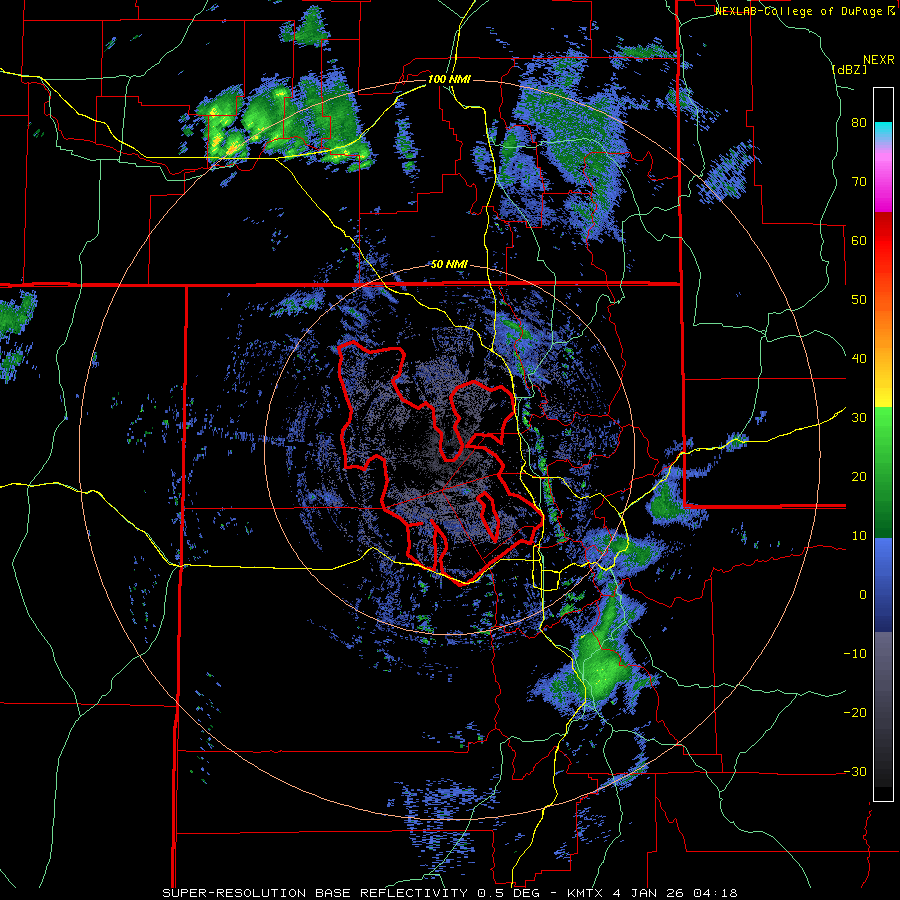Click the 50 NMI range ring label
900x900 pixels.
(x=449, y=265)
